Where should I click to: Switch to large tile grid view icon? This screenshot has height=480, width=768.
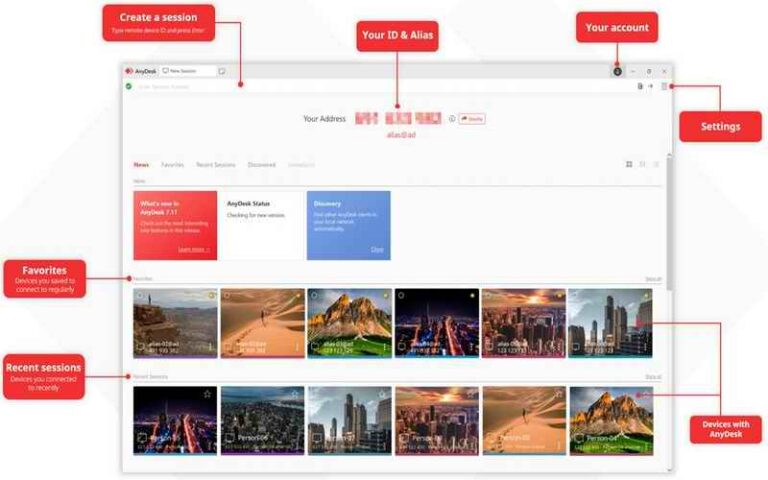pyautogui.click(x=629, y=164)
